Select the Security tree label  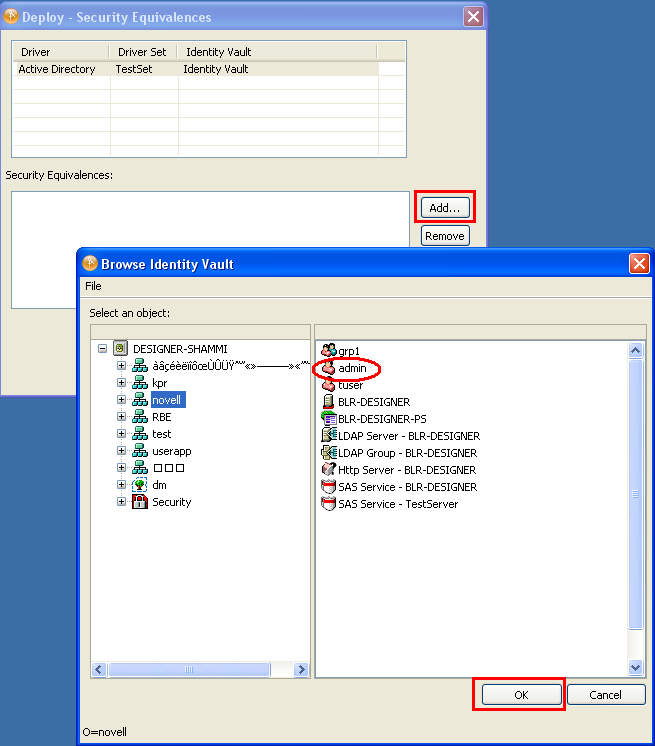[x=172, y=502]
